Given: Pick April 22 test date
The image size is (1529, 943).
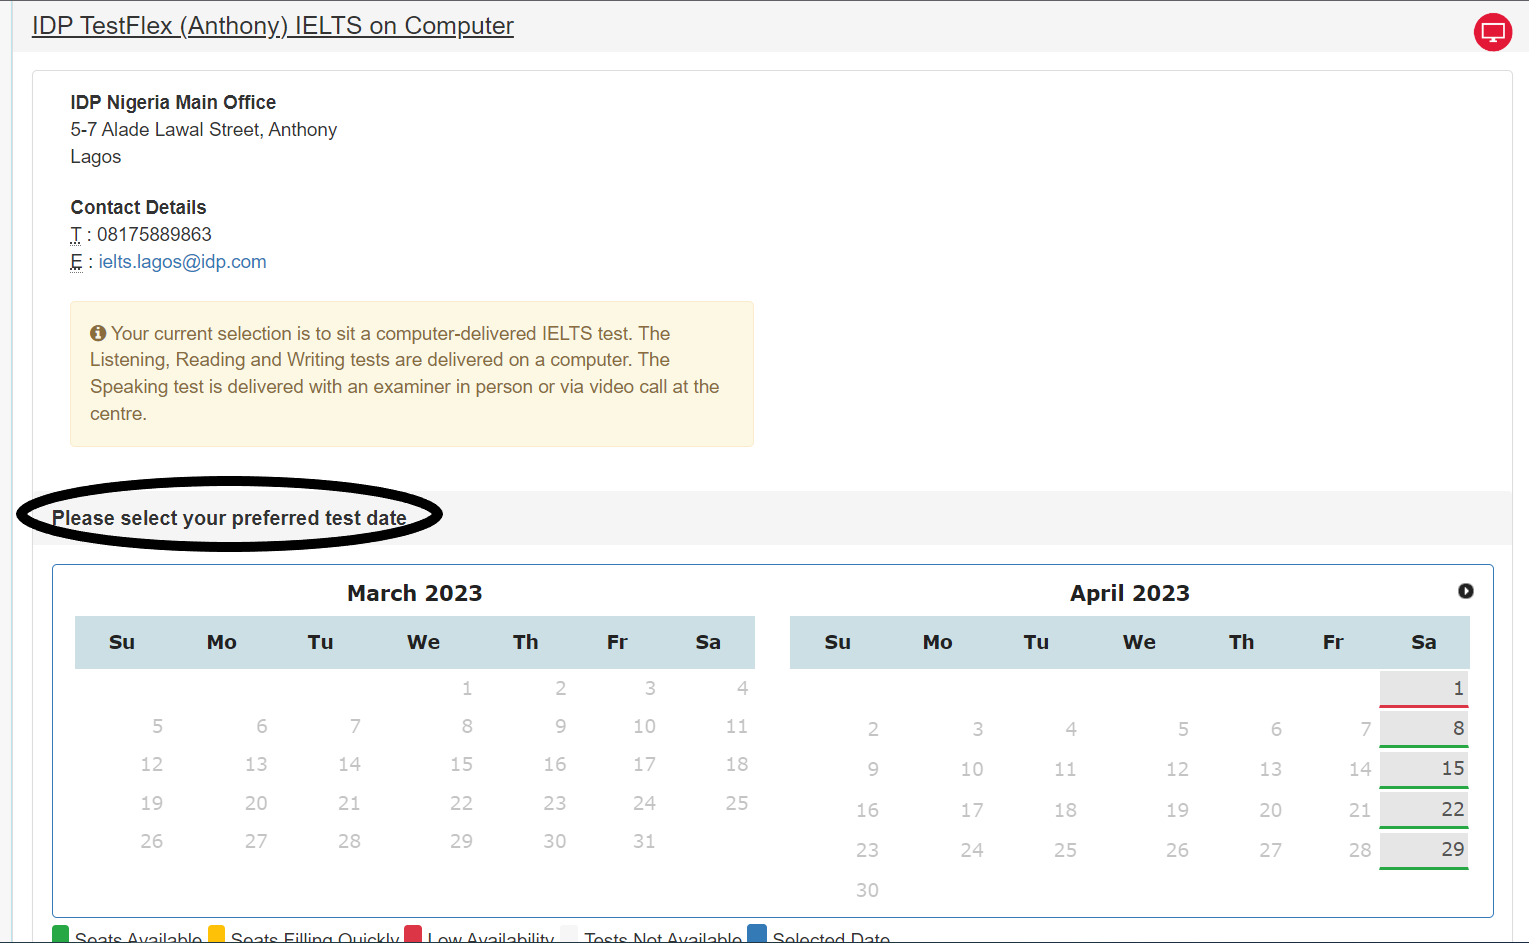Looking at the screenshot, I should coord(1423,808).
